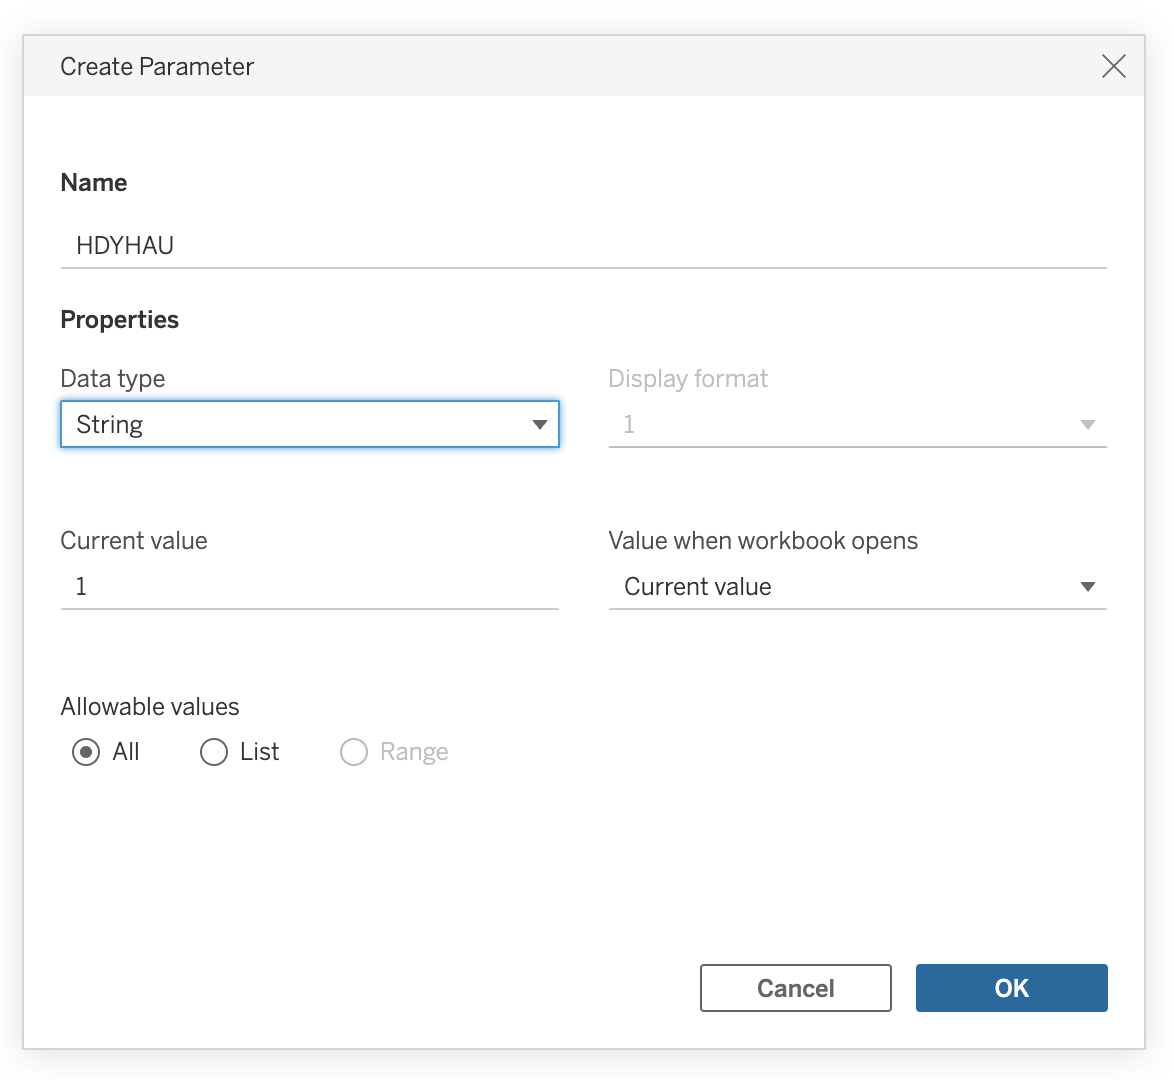Viewport: 1174px width, 1080px height.
Task: Close the Create Parameter dialog
Action: (x=1113, y=67)
